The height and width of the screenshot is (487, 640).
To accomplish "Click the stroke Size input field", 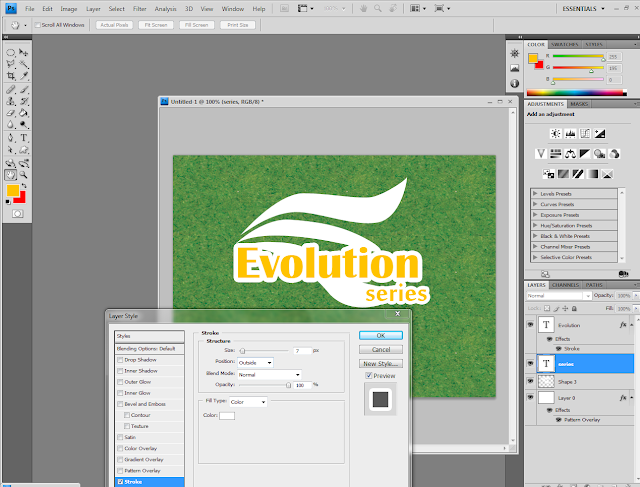I will (302, 351).
